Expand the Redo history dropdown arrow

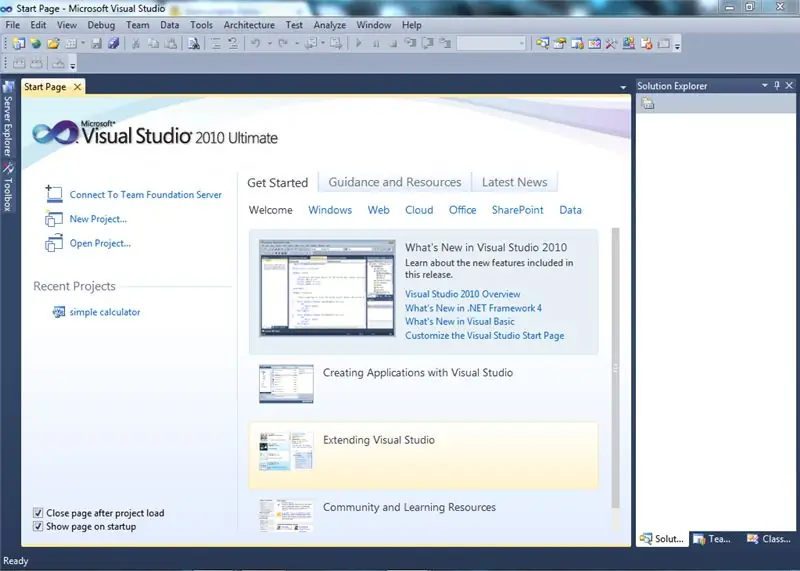pyautogui.click(x=297, y=44)
